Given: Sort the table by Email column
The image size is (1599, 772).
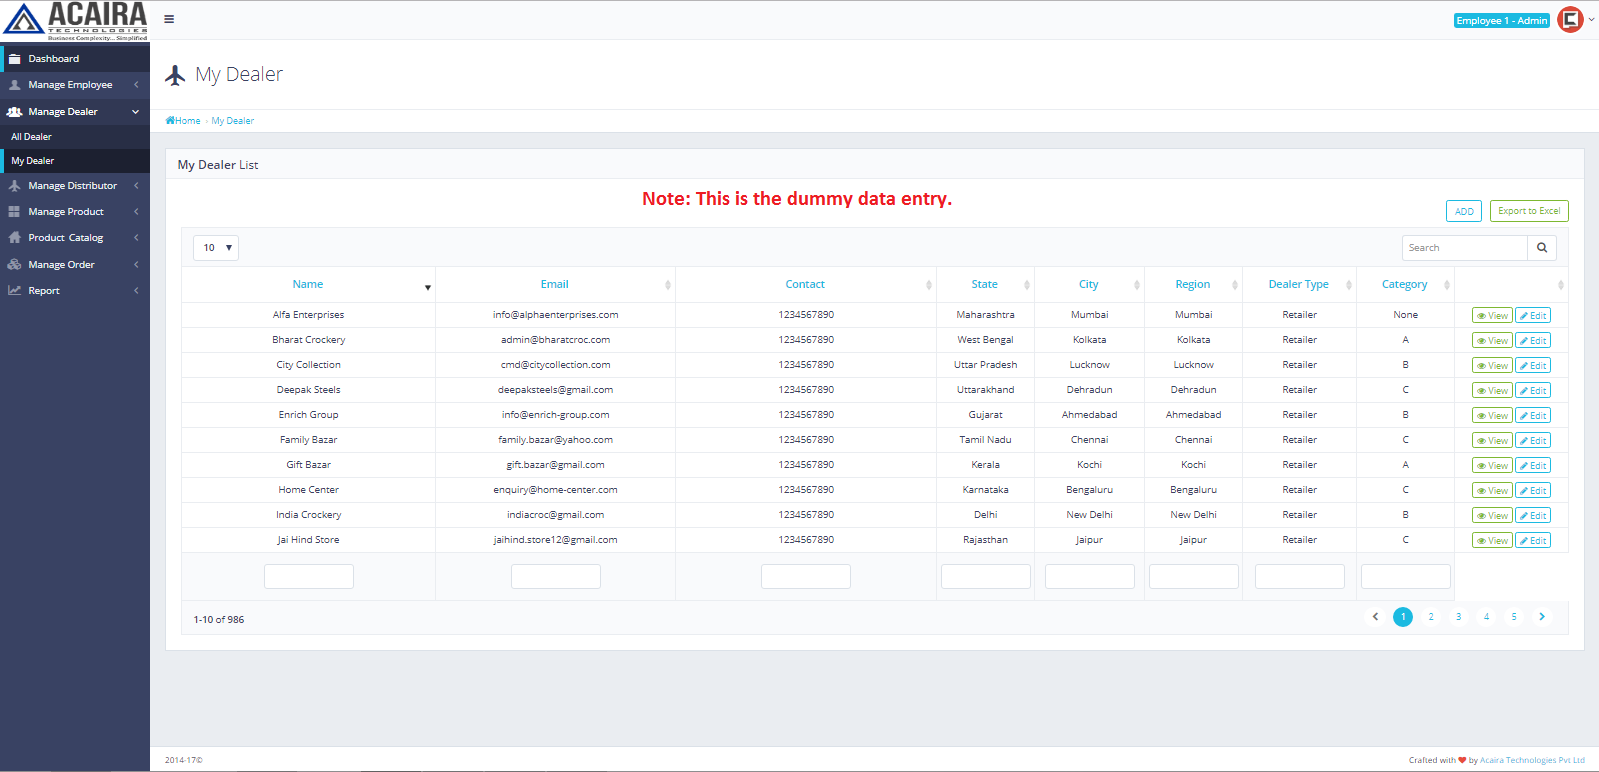Looking at the screenshot, I should [554, 285].
